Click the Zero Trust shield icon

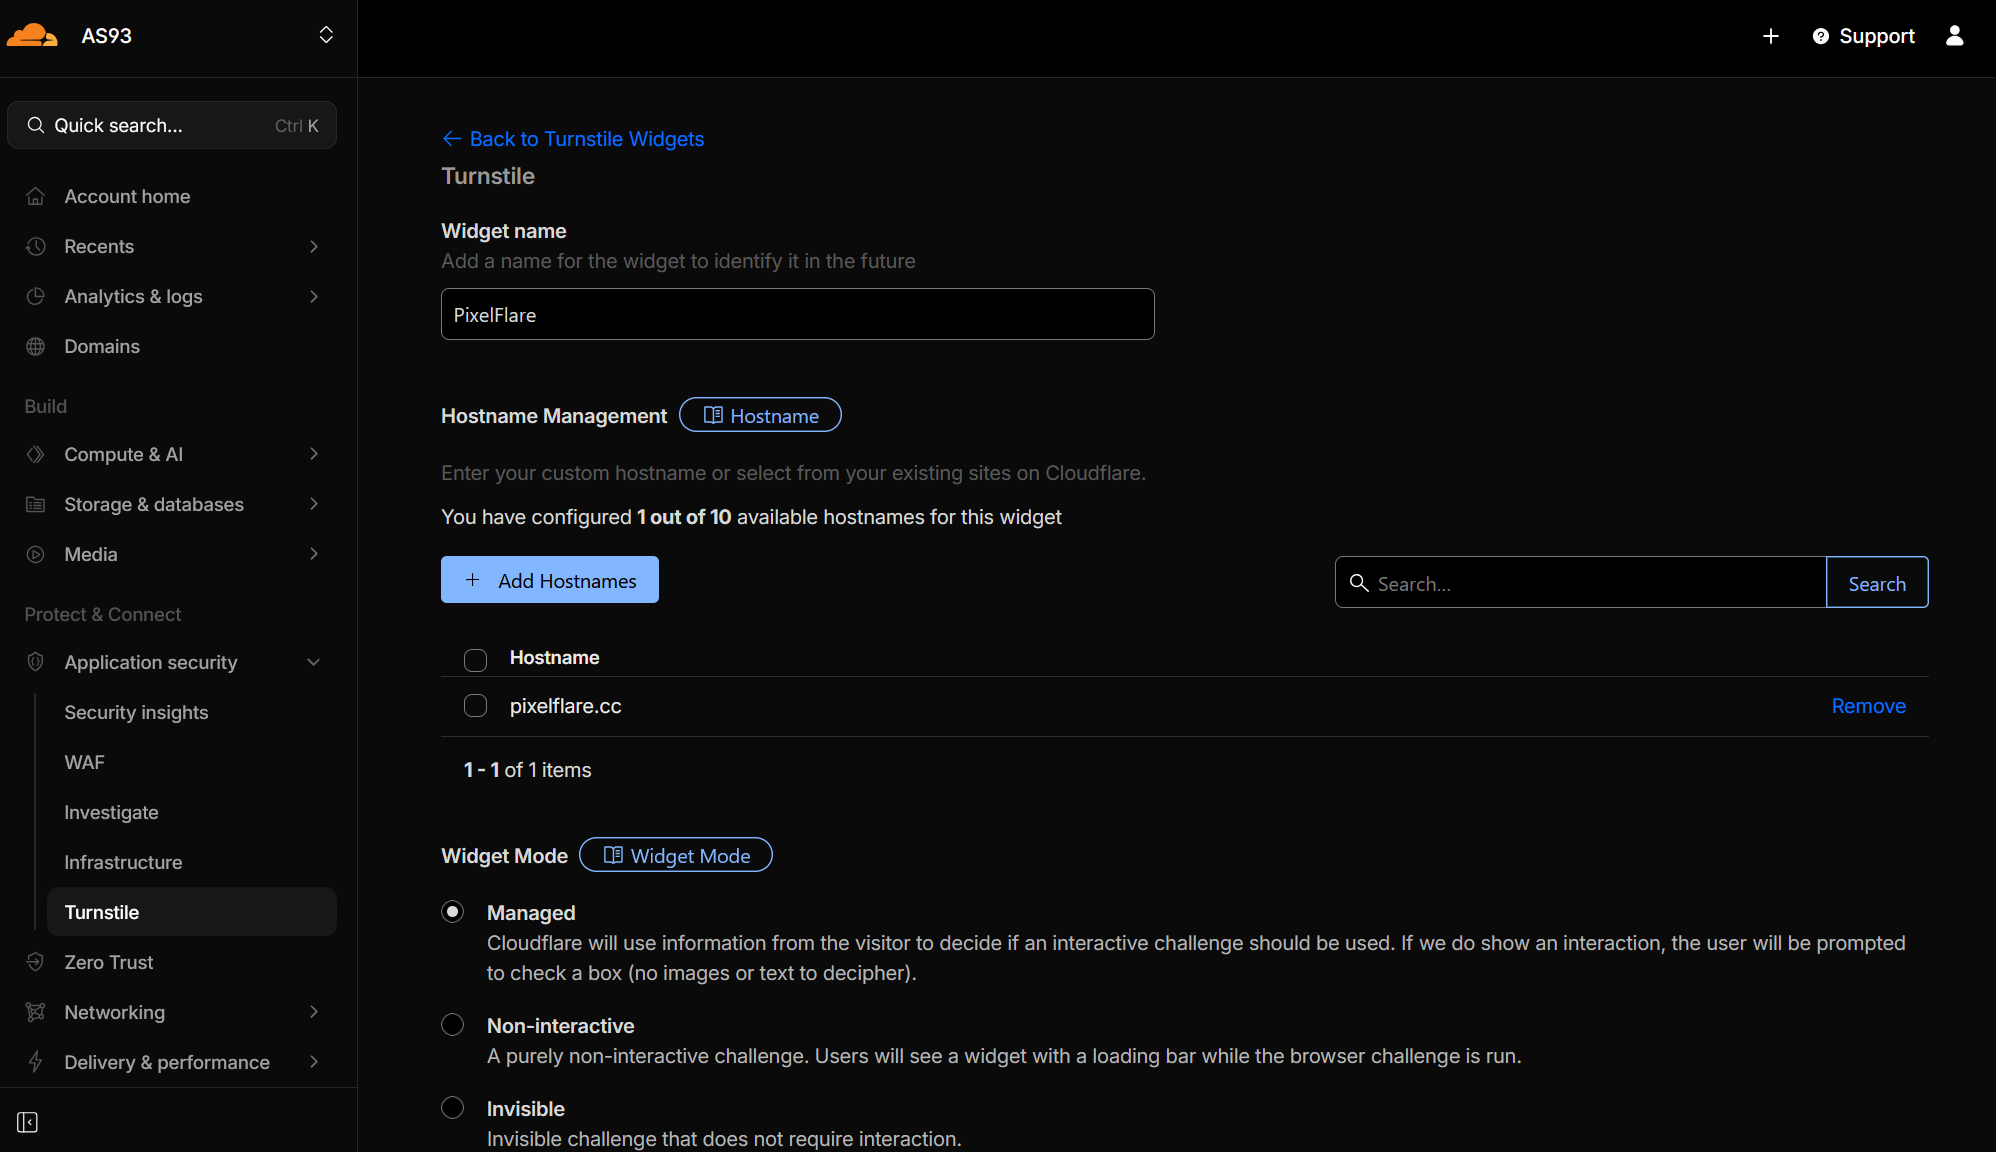(36, 962)
